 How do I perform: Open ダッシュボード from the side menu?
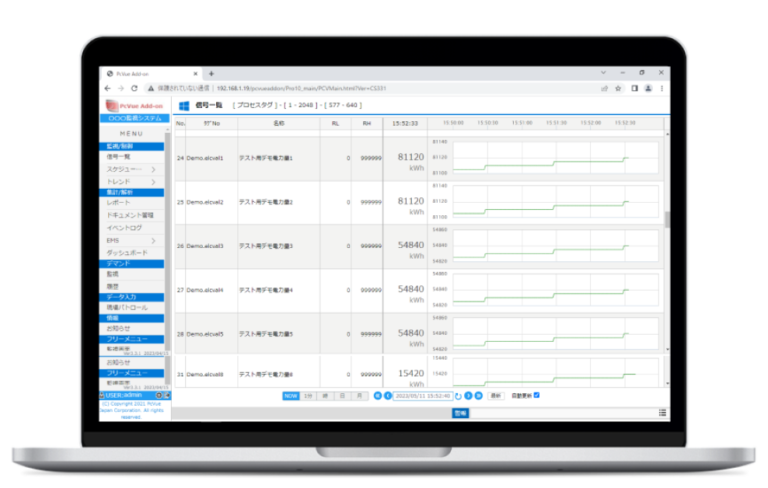click(x=126, y=252)
